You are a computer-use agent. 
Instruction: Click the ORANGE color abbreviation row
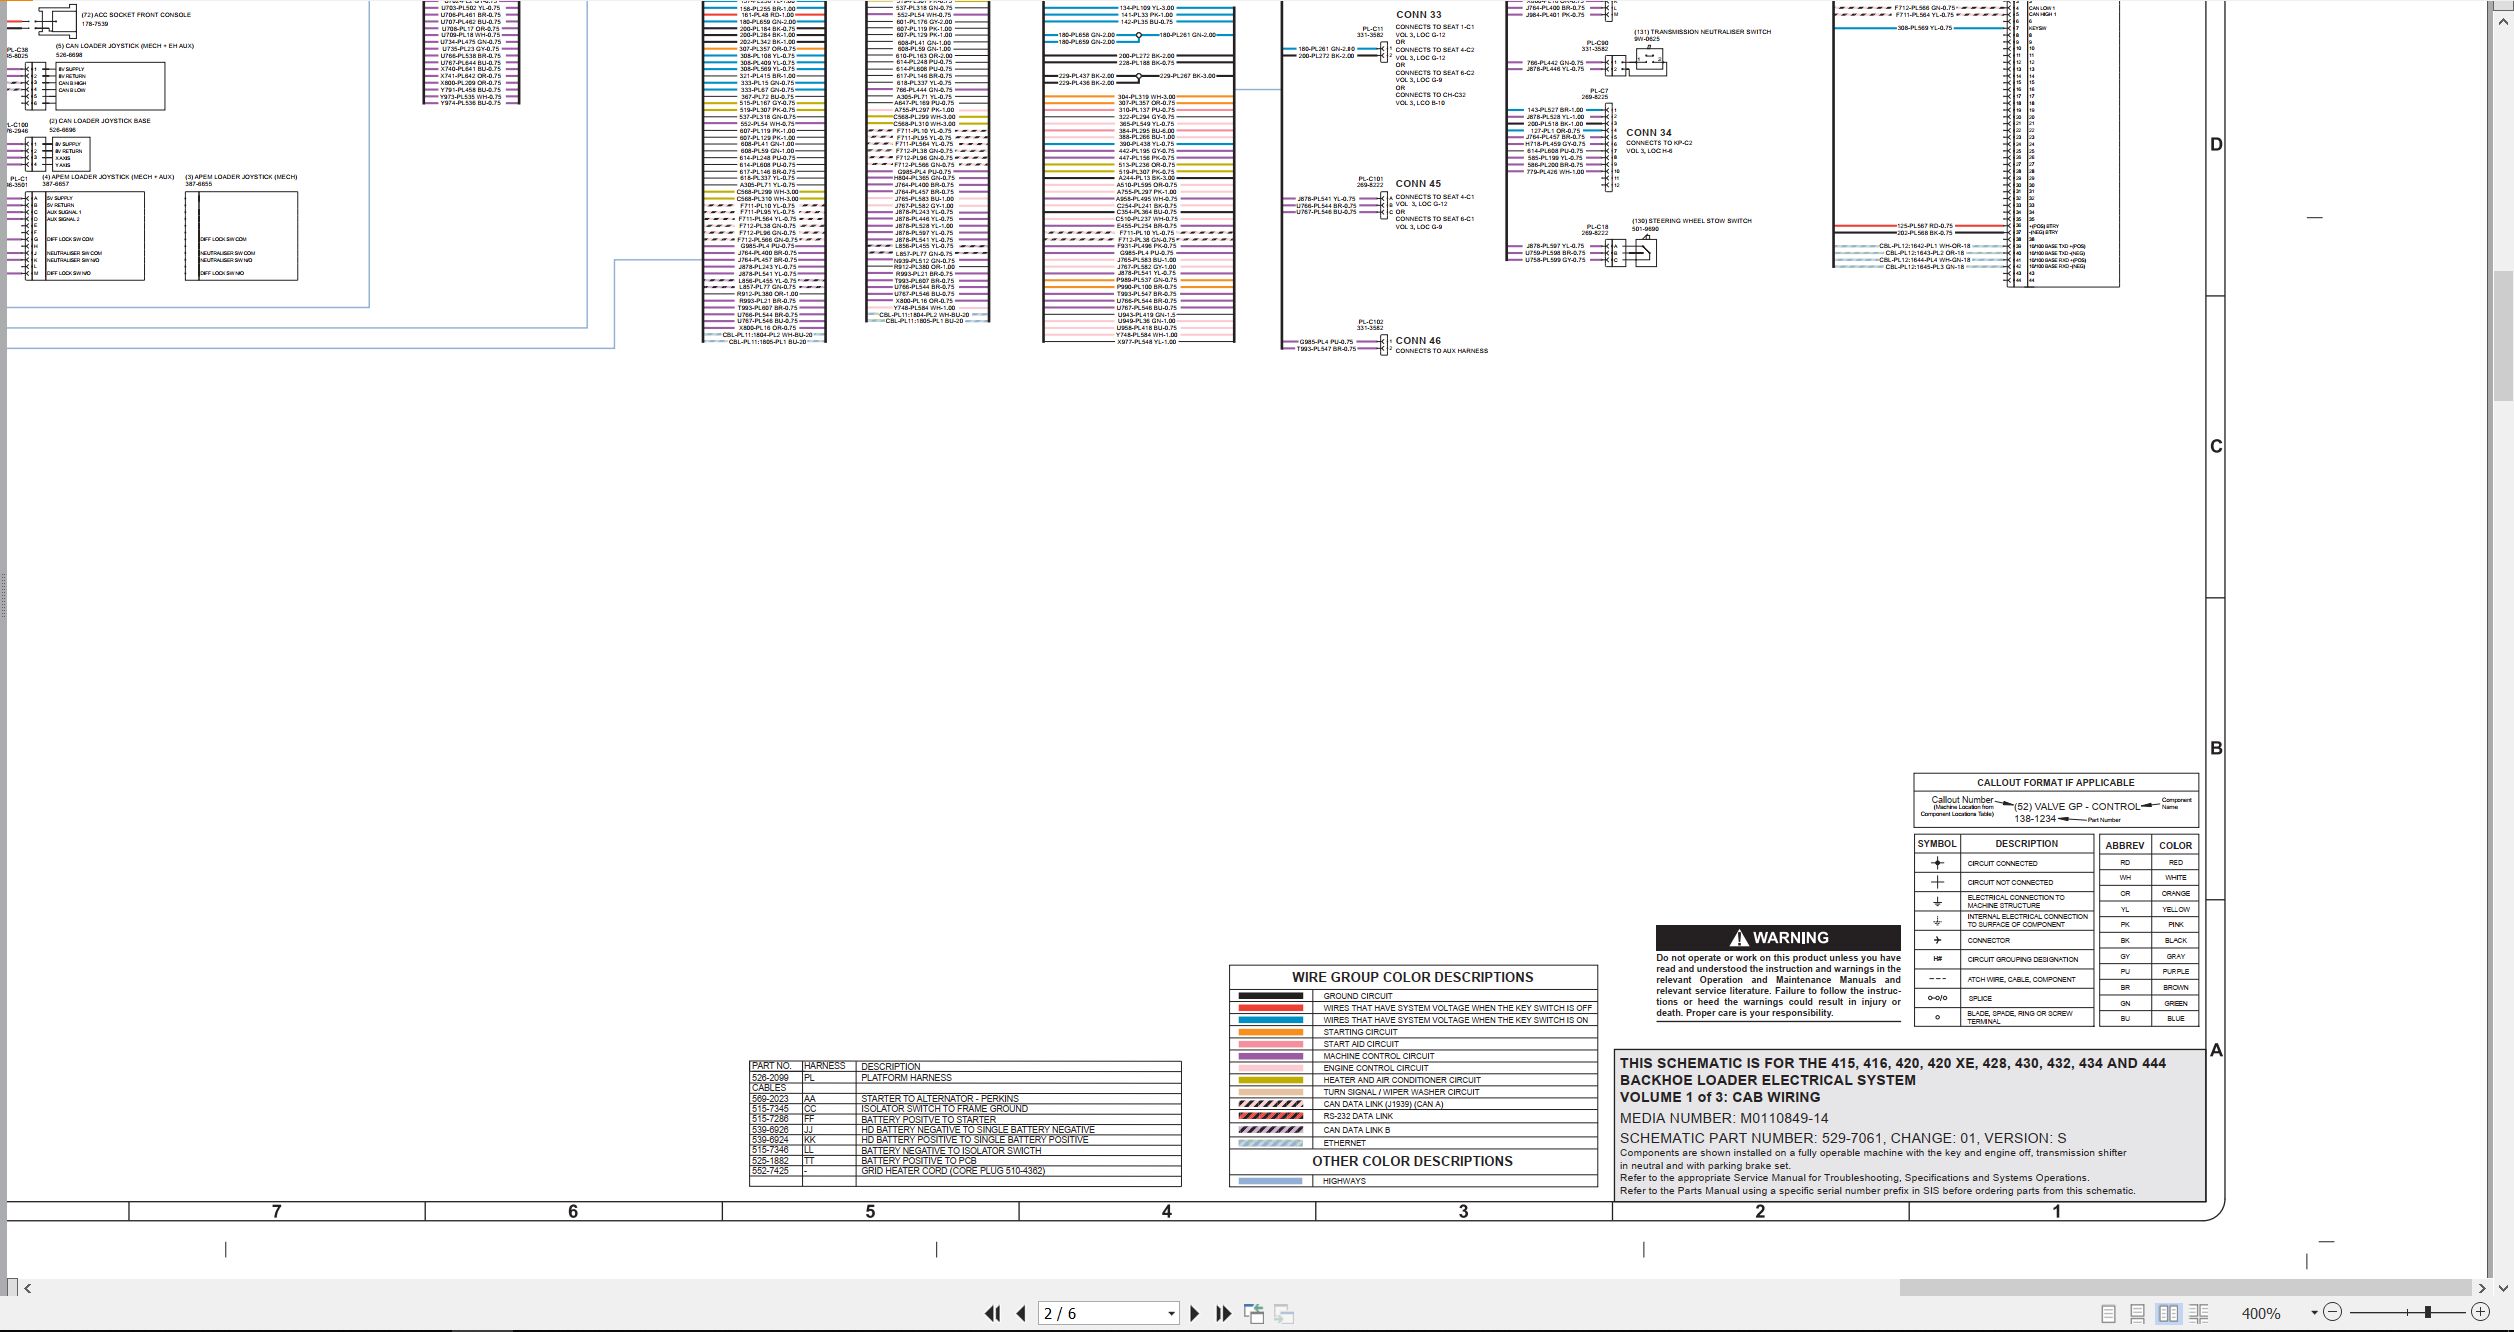[2149, 894]
